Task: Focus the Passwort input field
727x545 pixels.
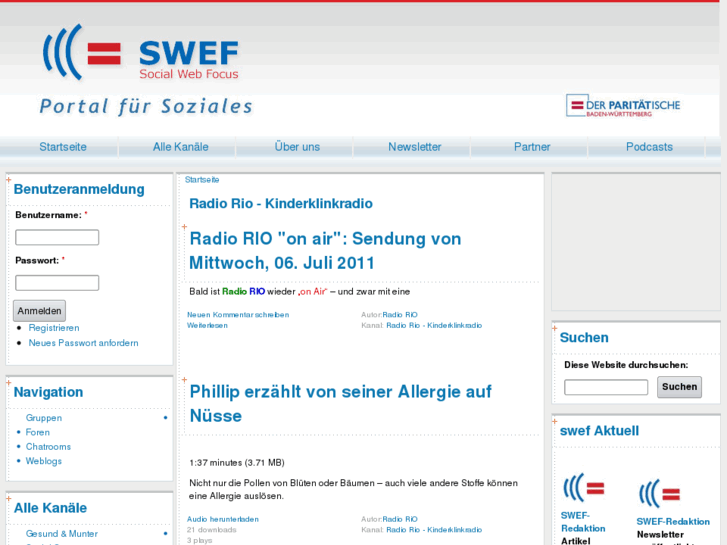Action: tap(57, 283)
